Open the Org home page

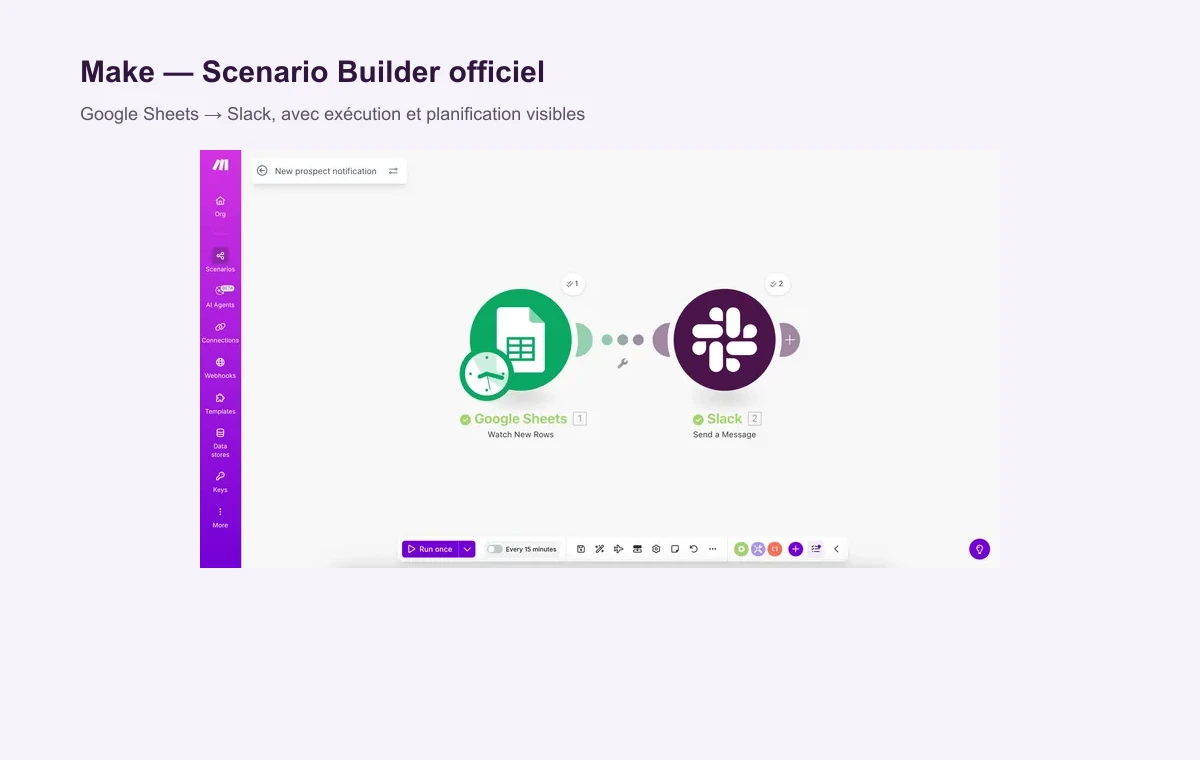click(220, 206)
